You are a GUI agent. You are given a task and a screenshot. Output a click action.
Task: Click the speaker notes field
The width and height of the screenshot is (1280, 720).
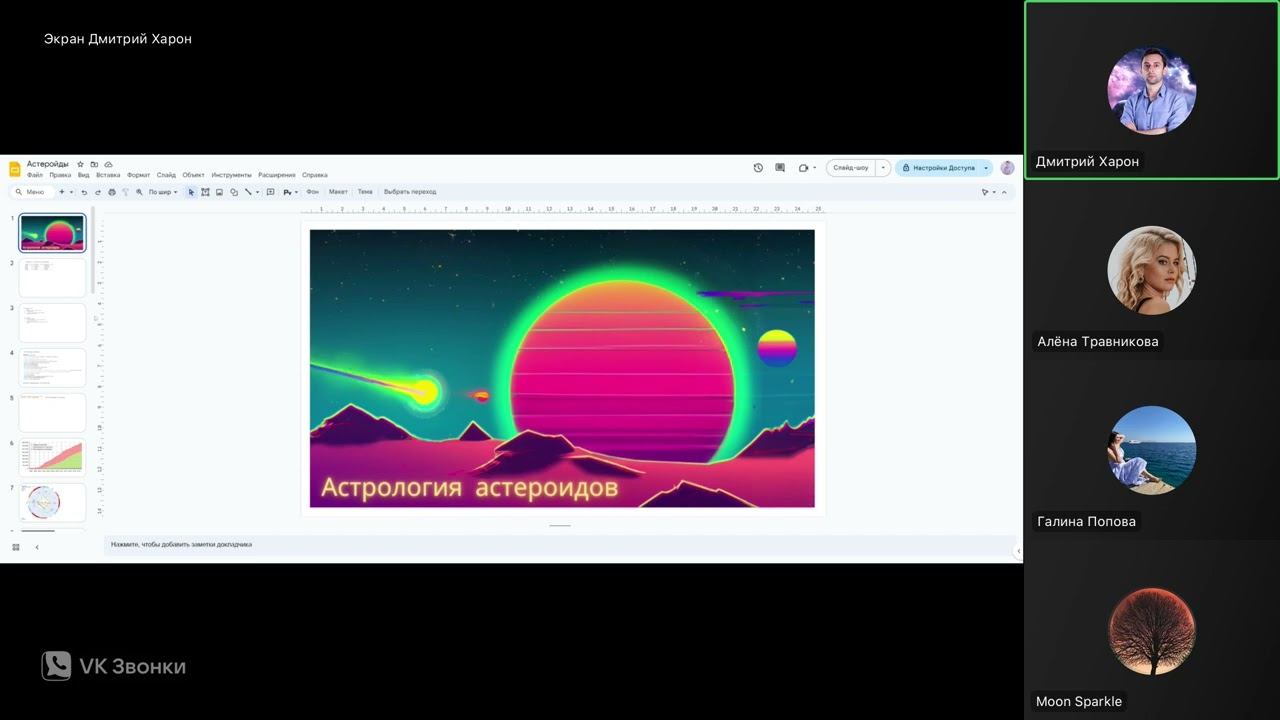[x=559, y=545]
